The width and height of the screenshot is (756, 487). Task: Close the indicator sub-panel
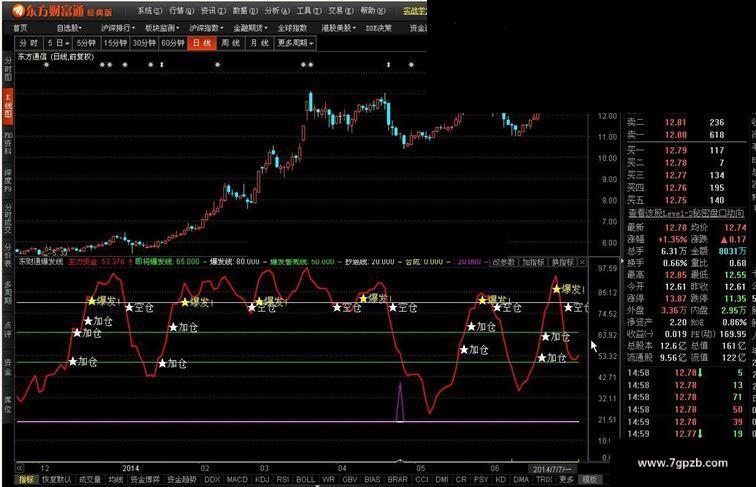click(x=582, y=262)
